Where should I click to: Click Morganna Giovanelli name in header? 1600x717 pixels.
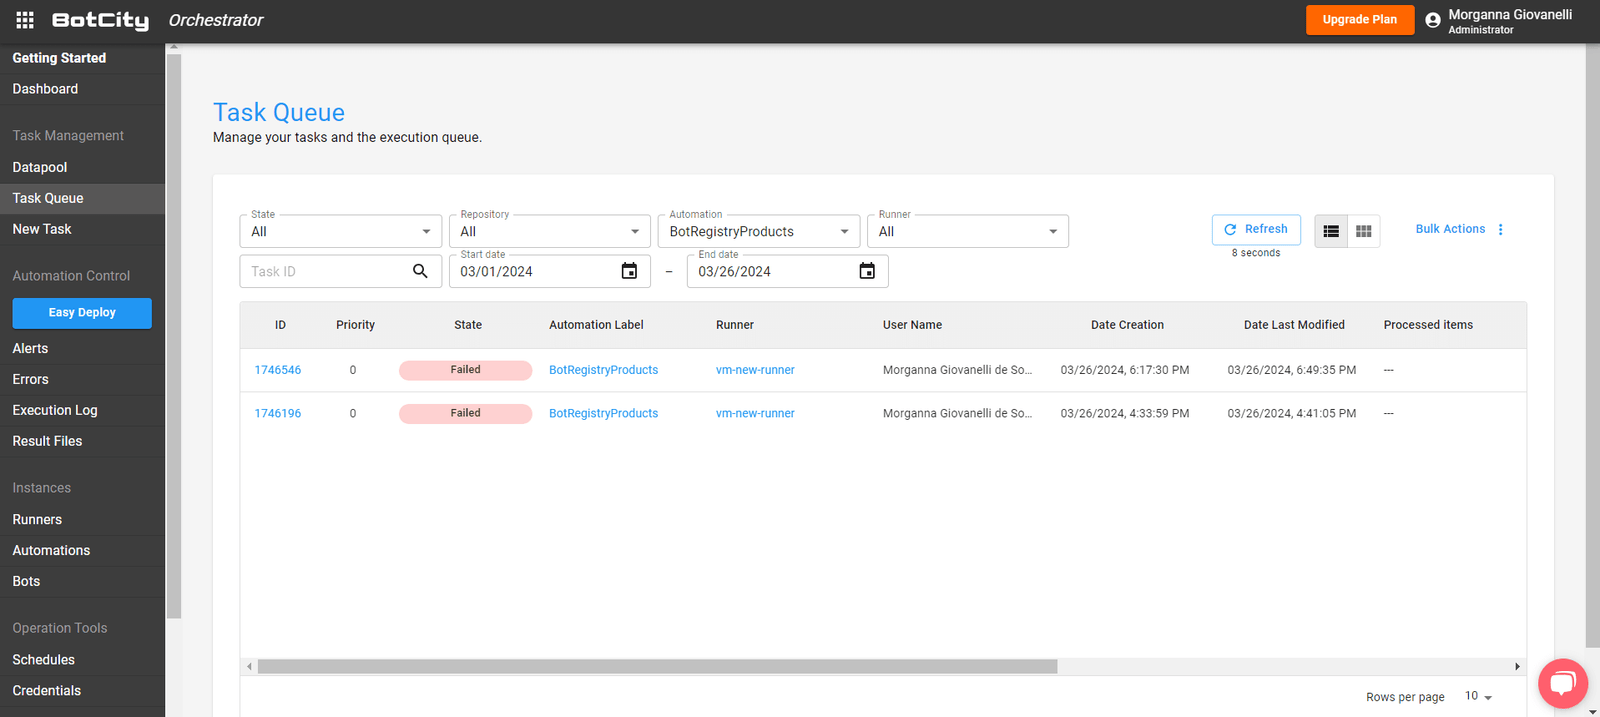click(x=1510, y=14)
